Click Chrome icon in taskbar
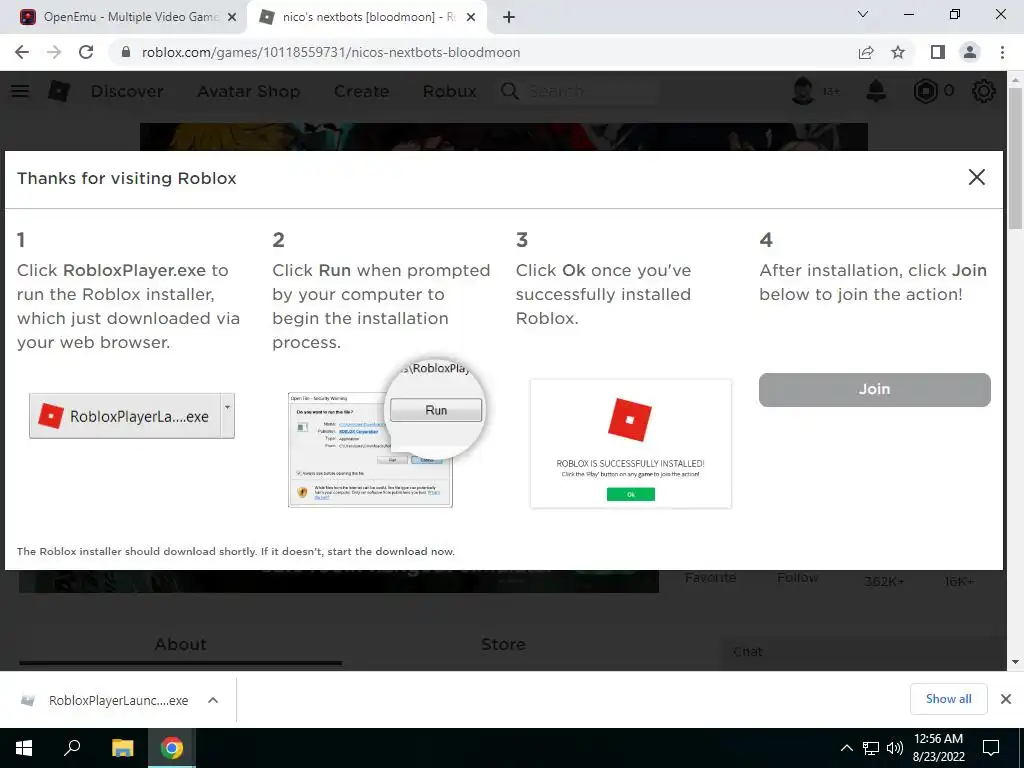The width and height of the screenshot is (1024, 768). [172, 748]
